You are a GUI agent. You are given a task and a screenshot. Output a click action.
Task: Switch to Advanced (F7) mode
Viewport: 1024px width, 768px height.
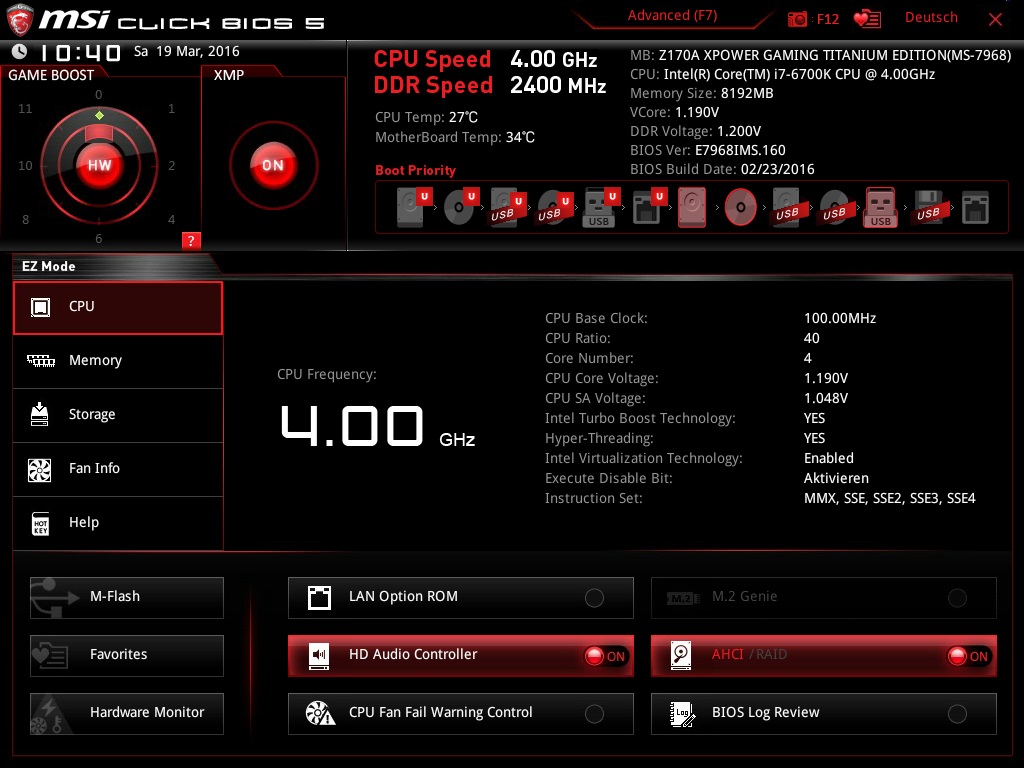pos(672,16)
